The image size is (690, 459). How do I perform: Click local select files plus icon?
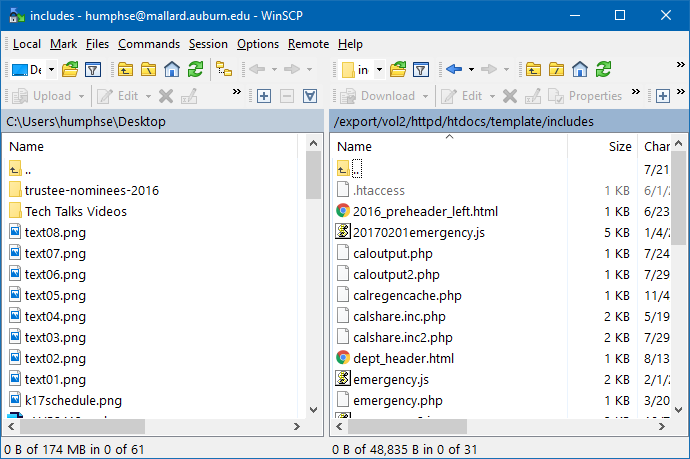pyautogui.click(x=264, y=96)
